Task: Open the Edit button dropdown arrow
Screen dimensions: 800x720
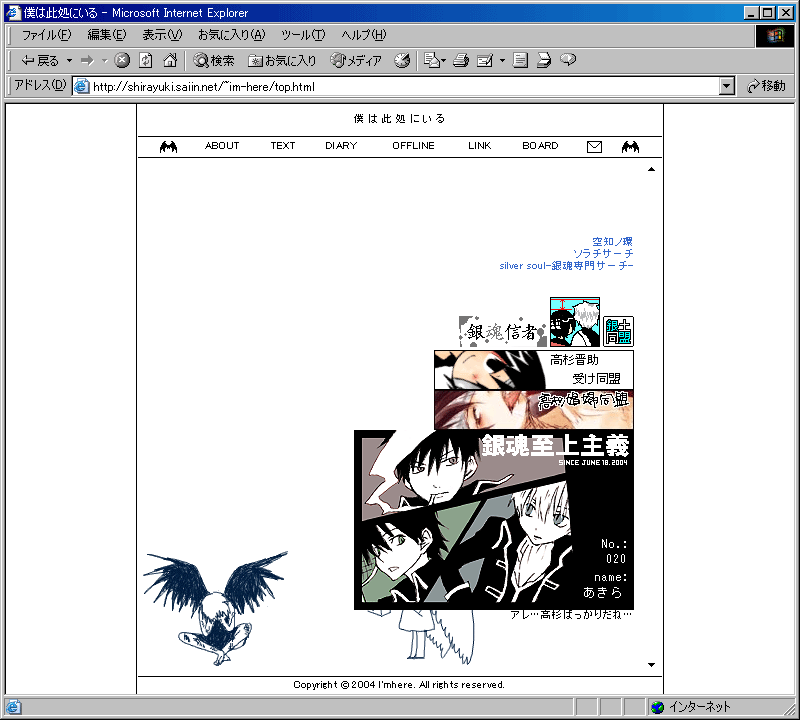Action: pyautogui.click(x=502, y=61)
